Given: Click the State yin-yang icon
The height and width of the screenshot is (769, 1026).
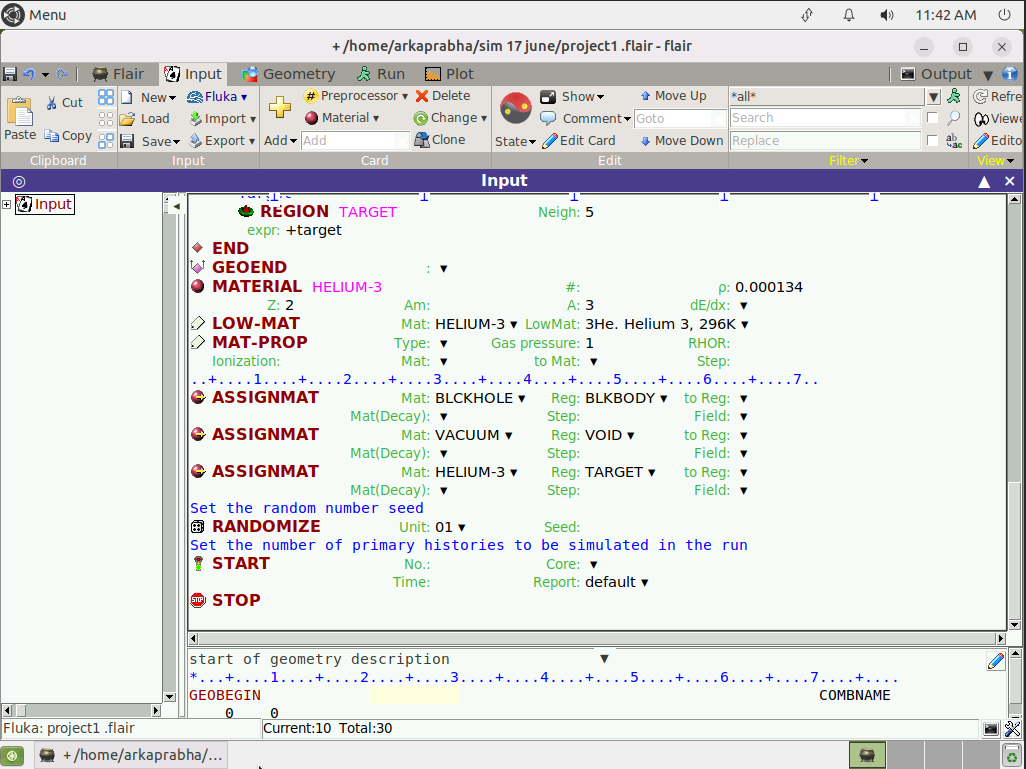Looking at the screenshot, I should pyautogui.click(x=515, y=108).
